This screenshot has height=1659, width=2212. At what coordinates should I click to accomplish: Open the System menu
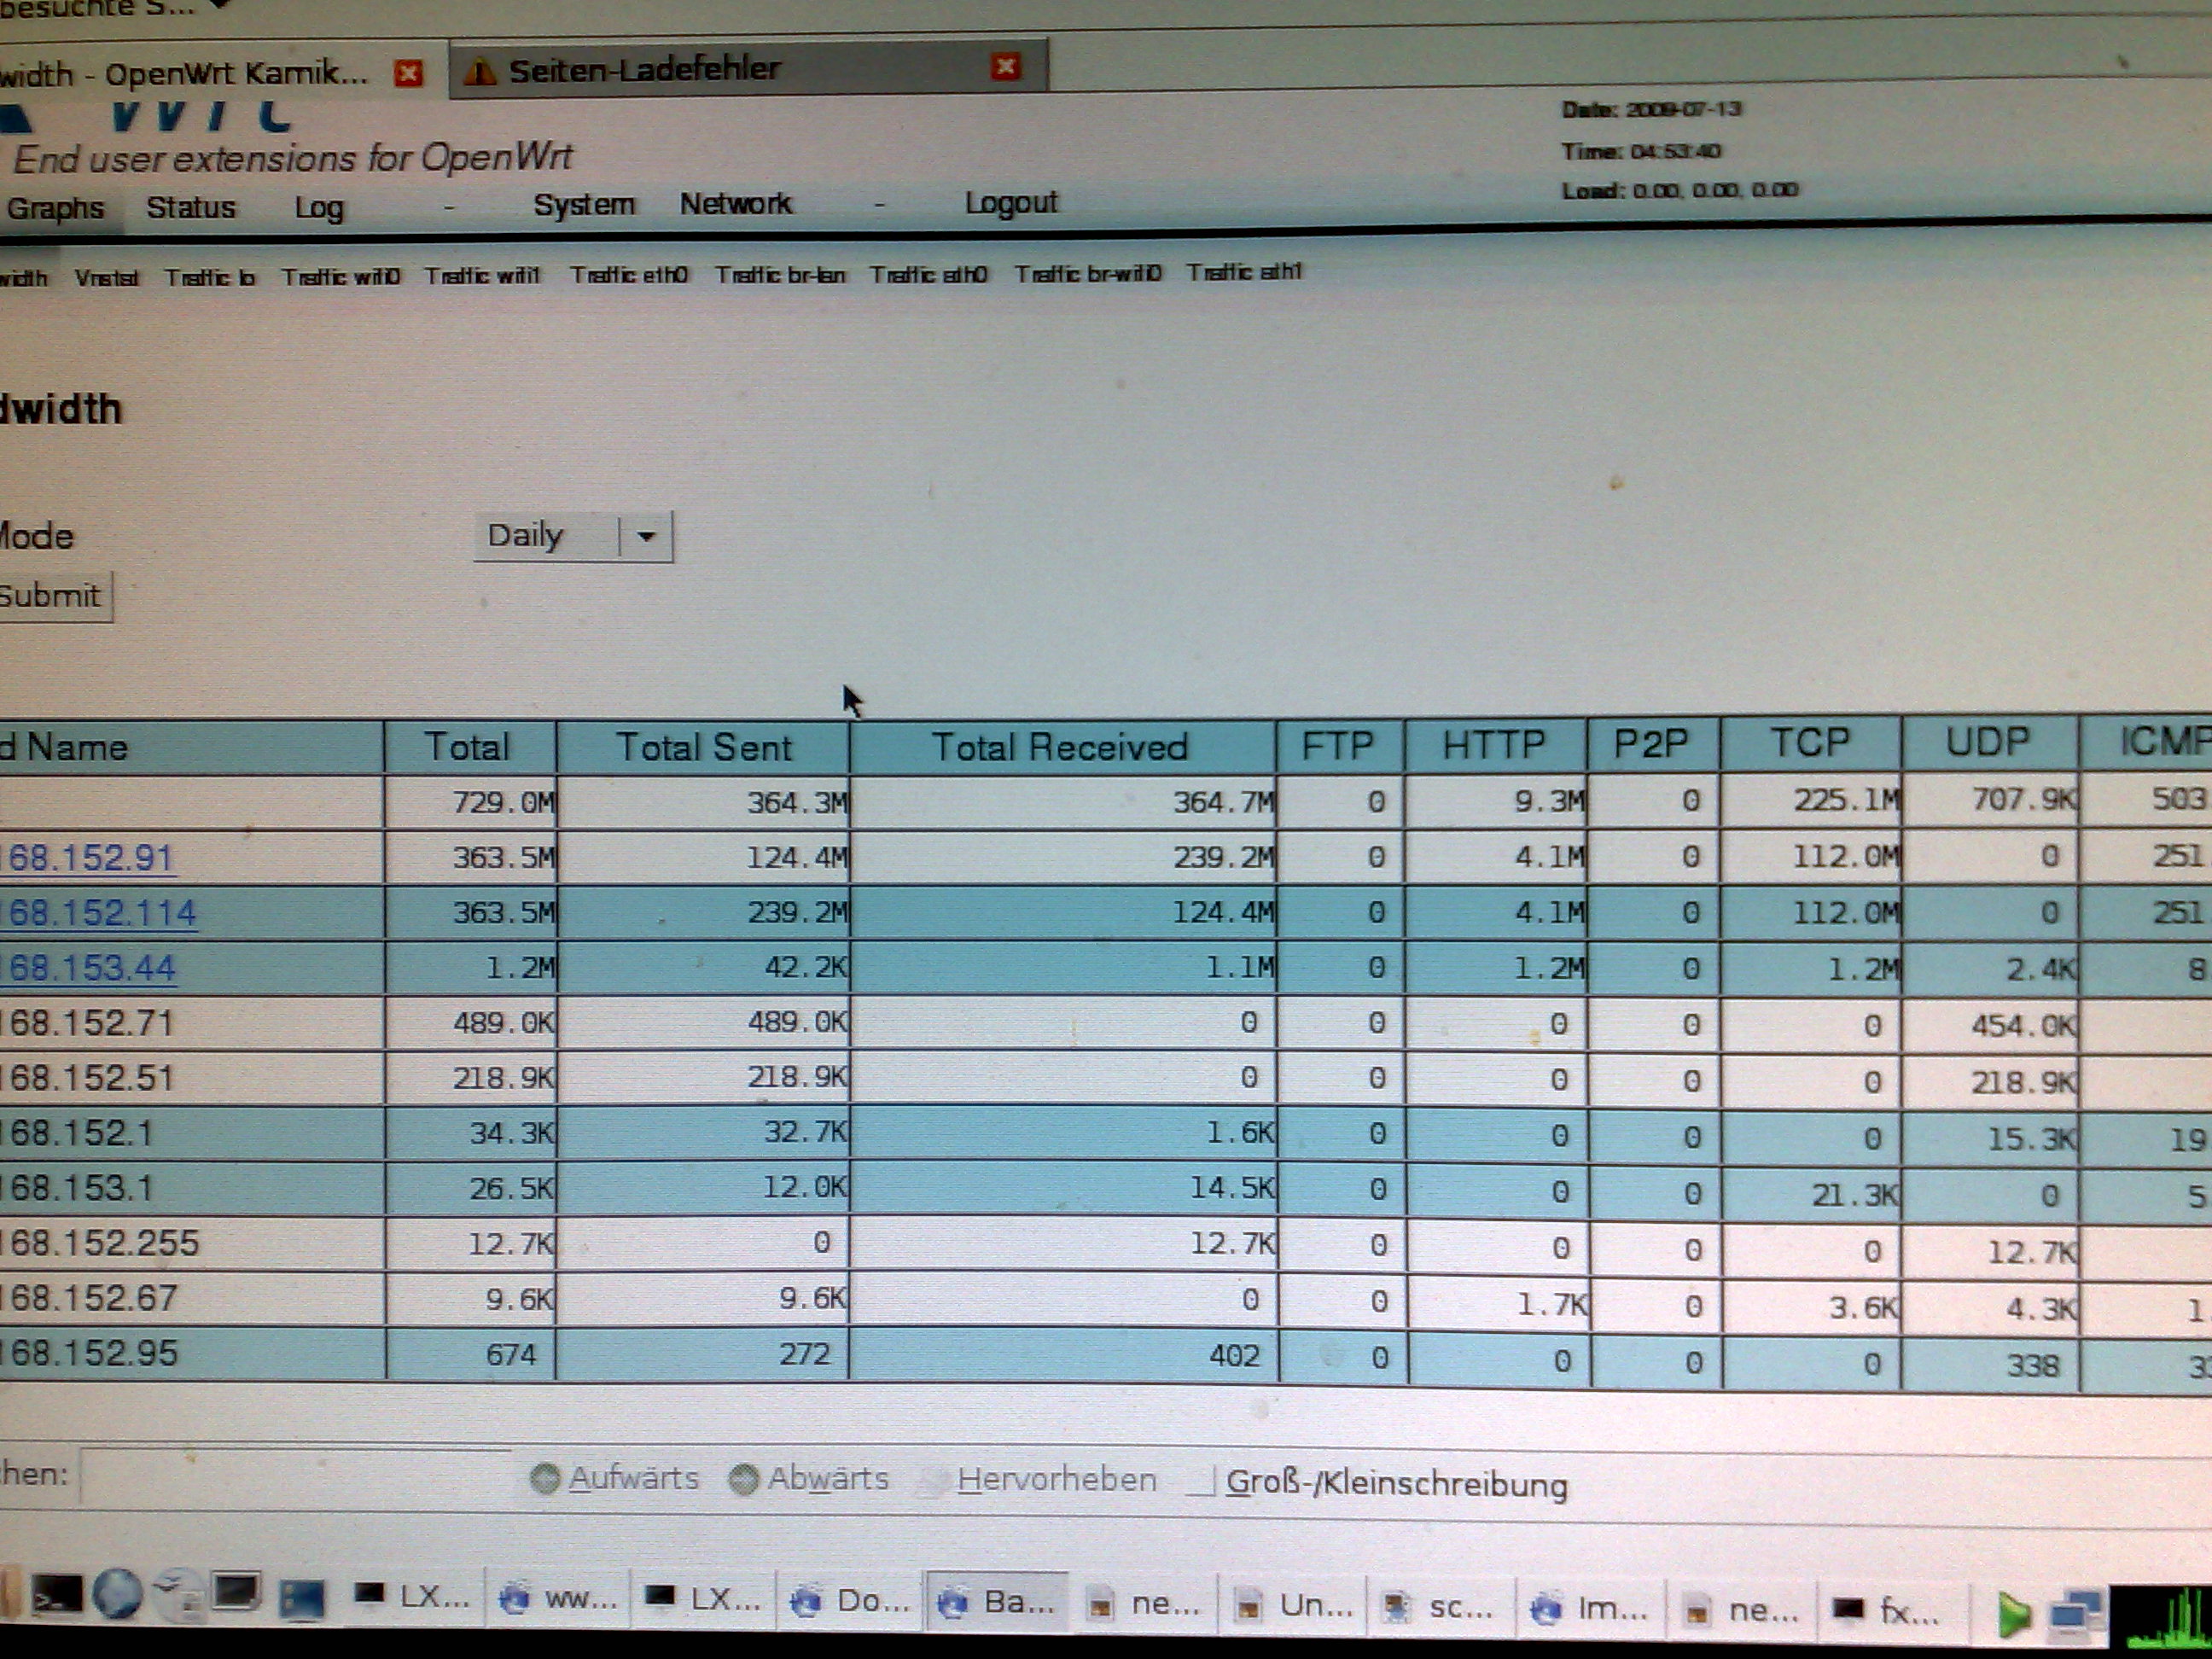coord(584,205)
